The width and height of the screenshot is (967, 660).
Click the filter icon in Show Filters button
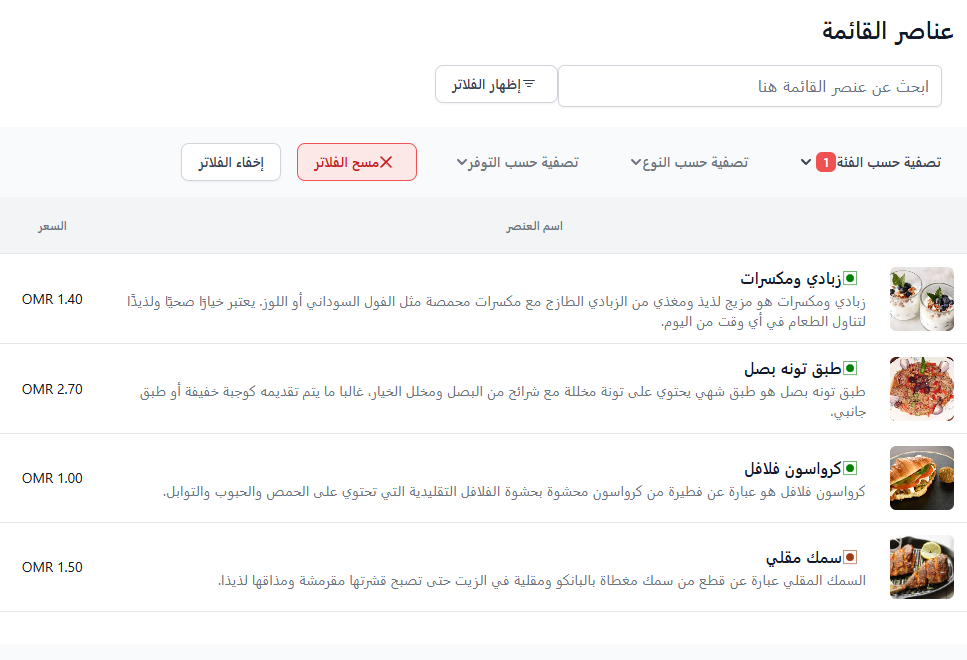530,84
